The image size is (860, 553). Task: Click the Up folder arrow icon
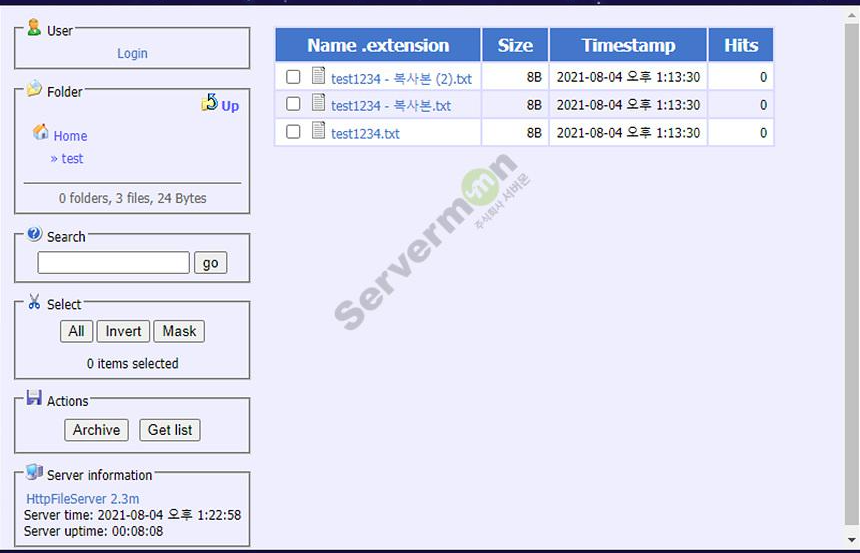click(210, 103)
